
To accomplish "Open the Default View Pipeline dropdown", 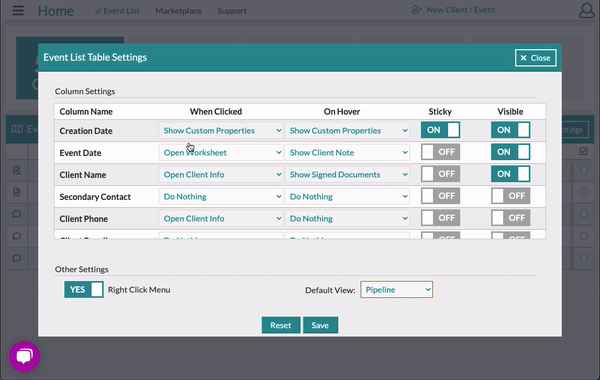I will tap(396, 290).
